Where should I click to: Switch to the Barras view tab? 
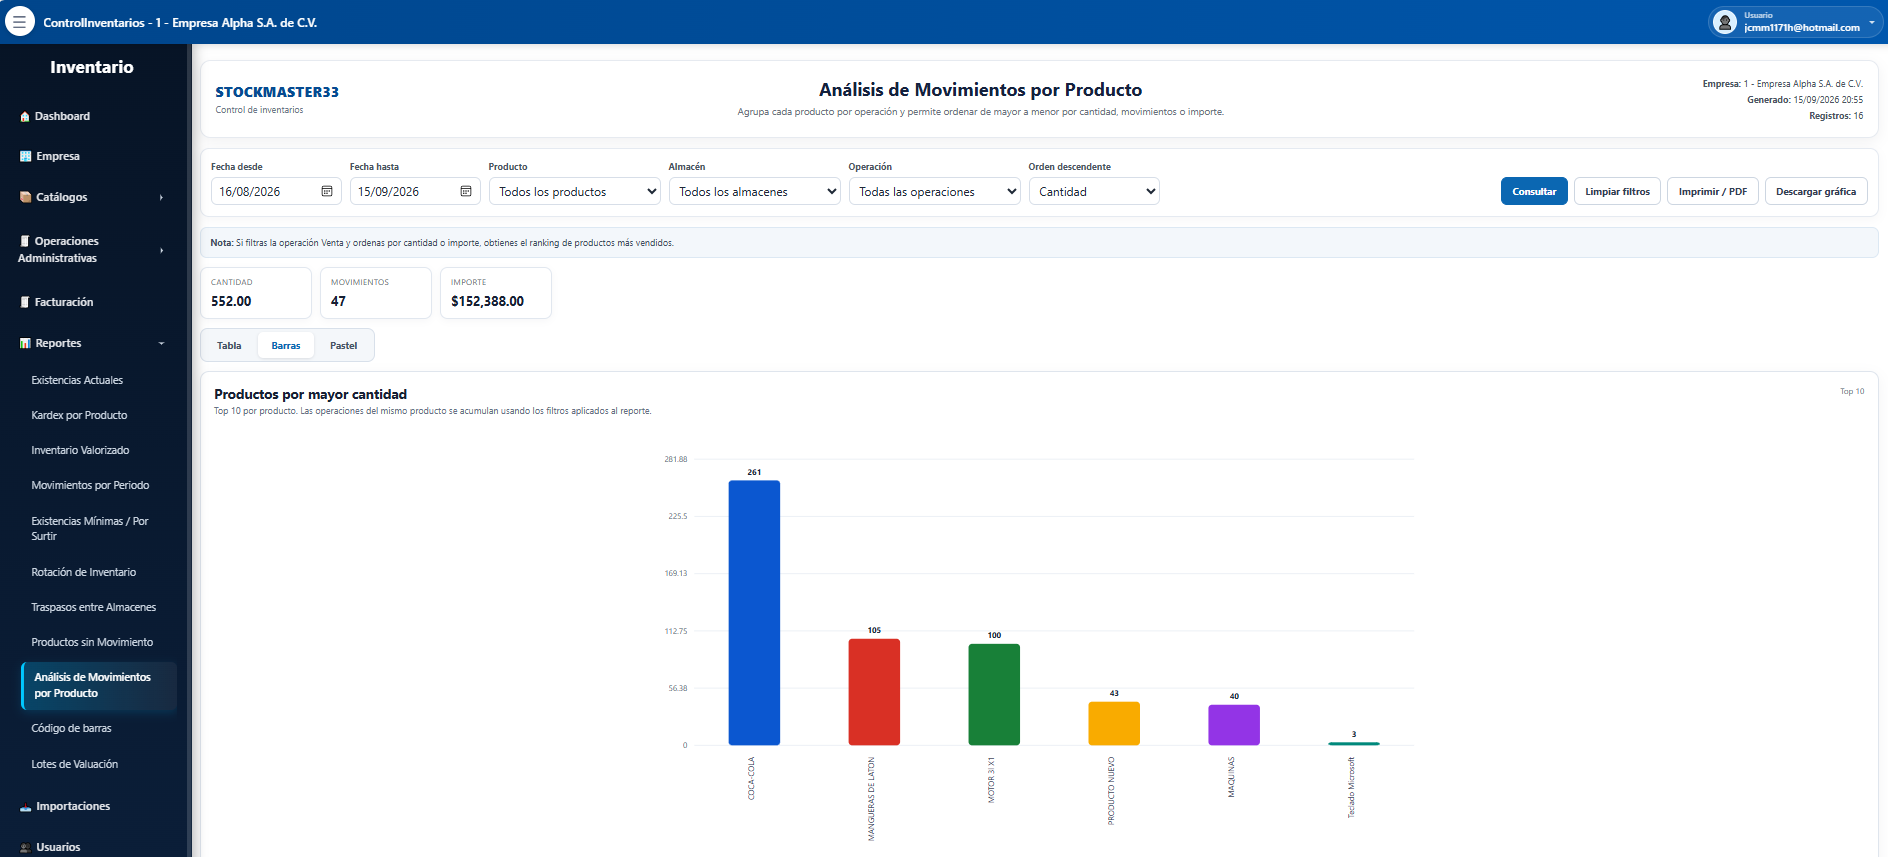(x=286, y=345)
